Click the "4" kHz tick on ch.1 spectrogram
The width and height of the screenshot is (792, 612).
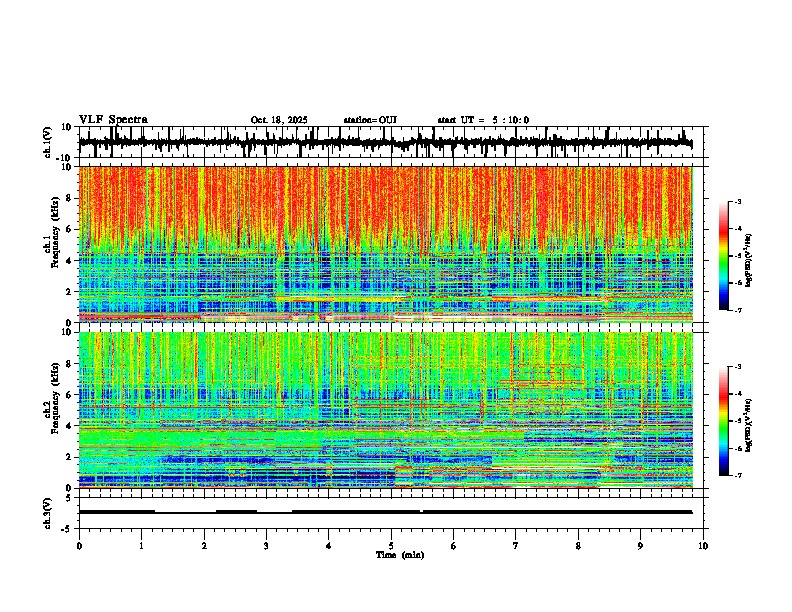click(70, 261)
